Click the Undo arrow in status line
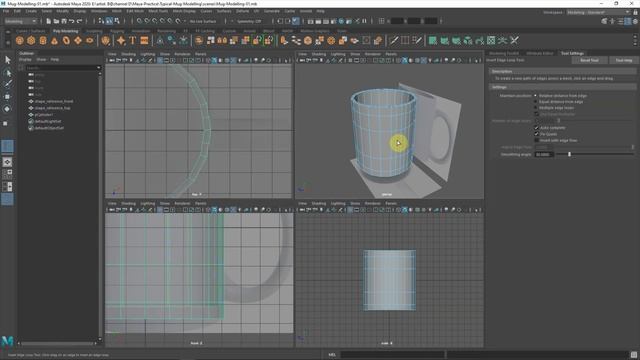The height and width of the screenshot is (360, 640). point(72,21)
